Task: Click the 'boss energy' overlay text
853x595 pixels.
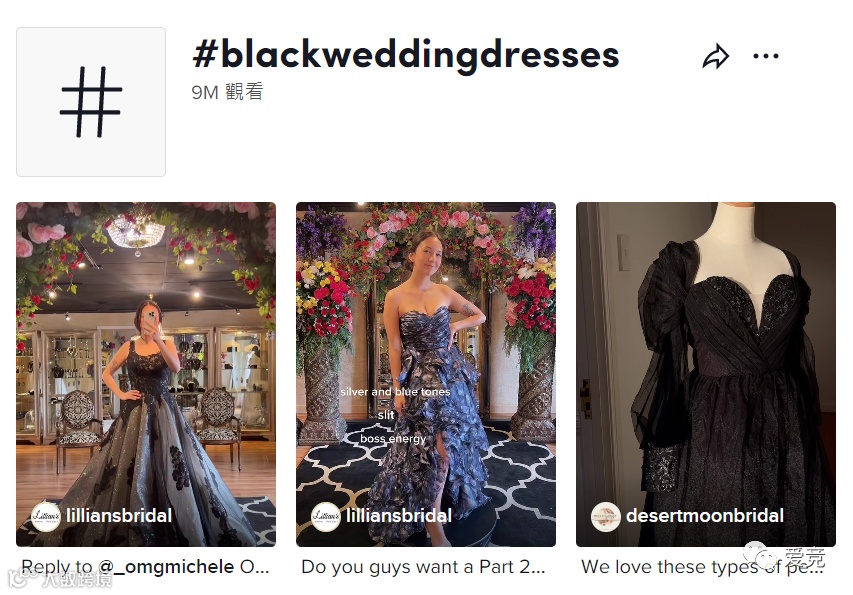Action: 393,438
